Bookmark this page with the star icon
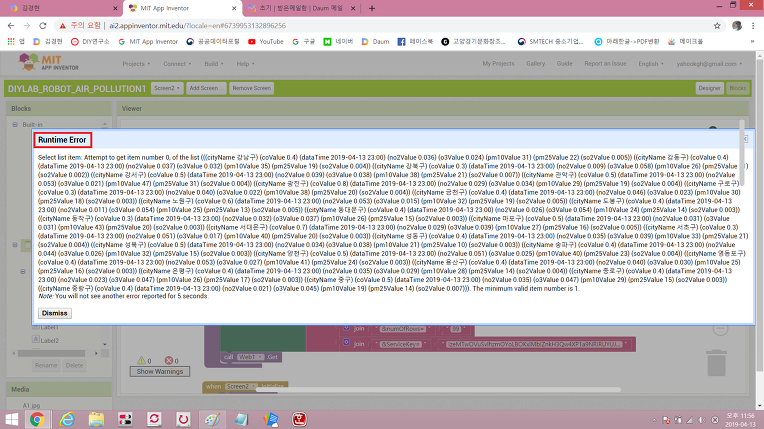 (717, 26)
